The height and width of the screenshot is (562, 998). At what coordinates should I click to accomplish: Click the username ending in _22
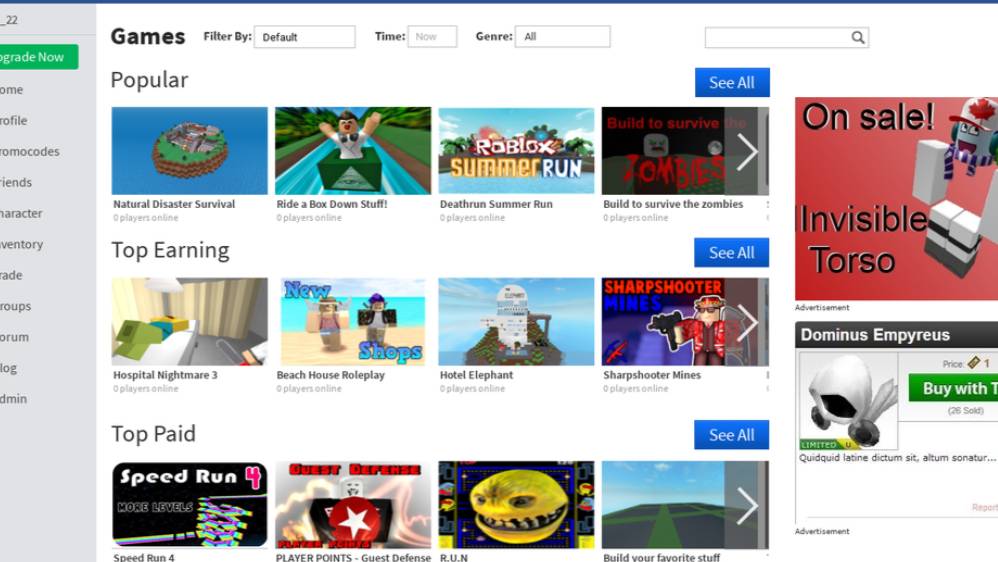click(x=9, y=20)
